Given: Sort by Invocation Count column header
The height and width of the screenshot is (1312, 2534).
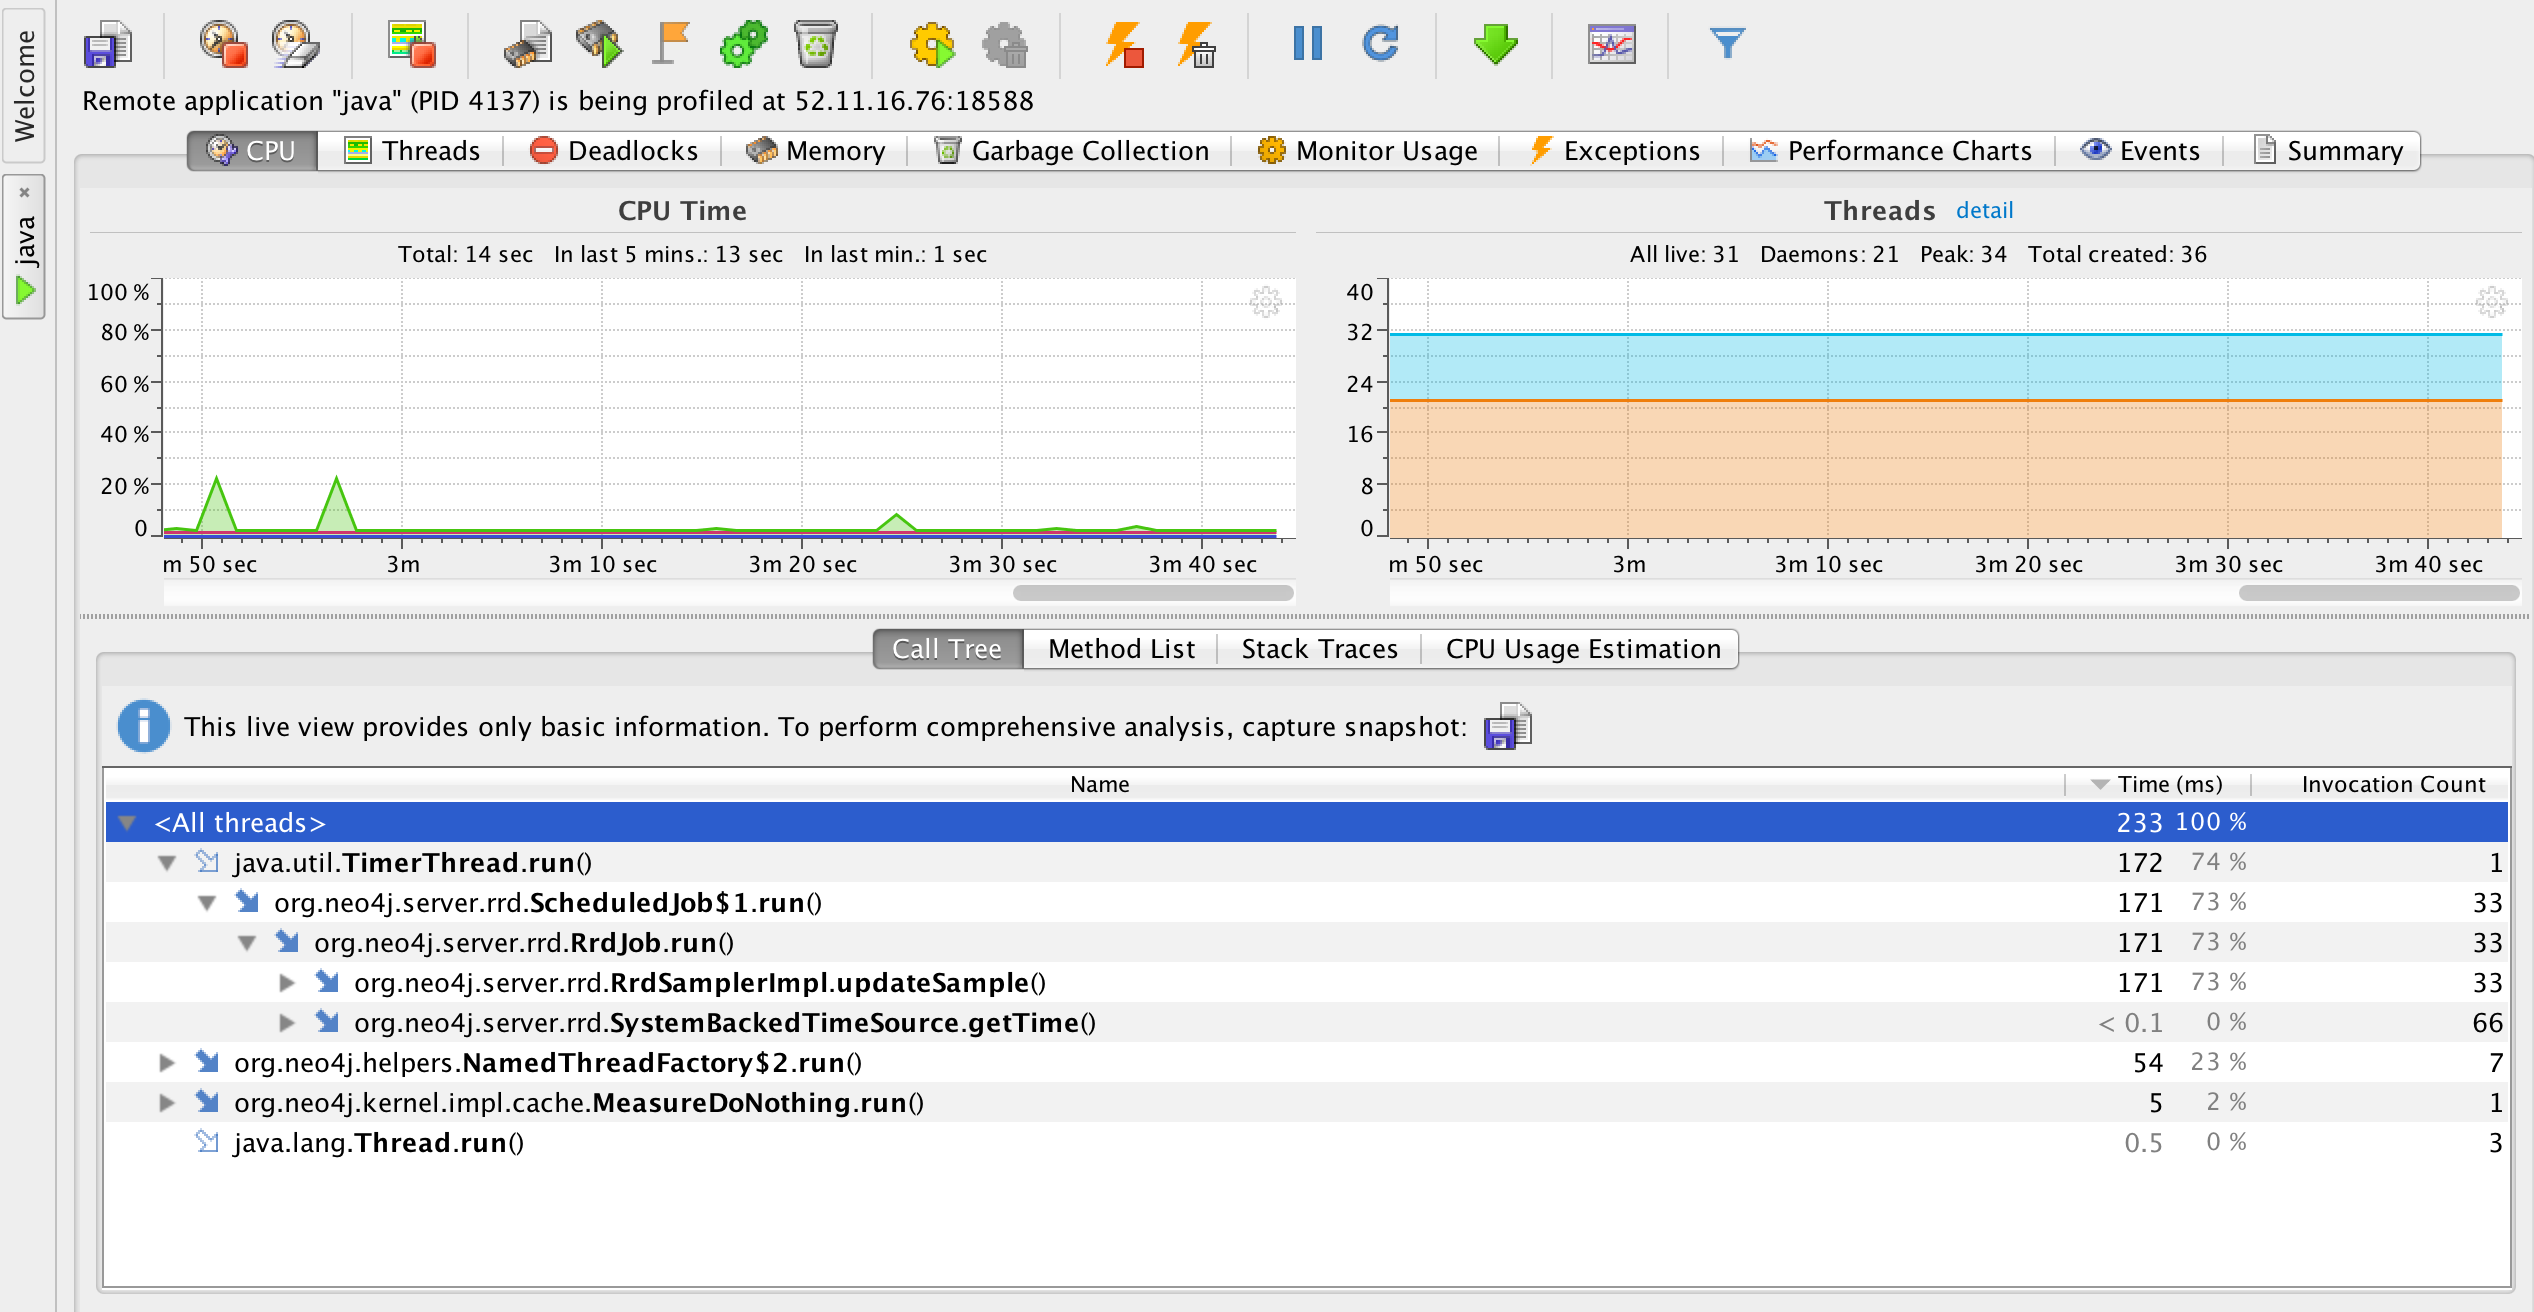Looking at the screenshot, I should click(2392, 785).
